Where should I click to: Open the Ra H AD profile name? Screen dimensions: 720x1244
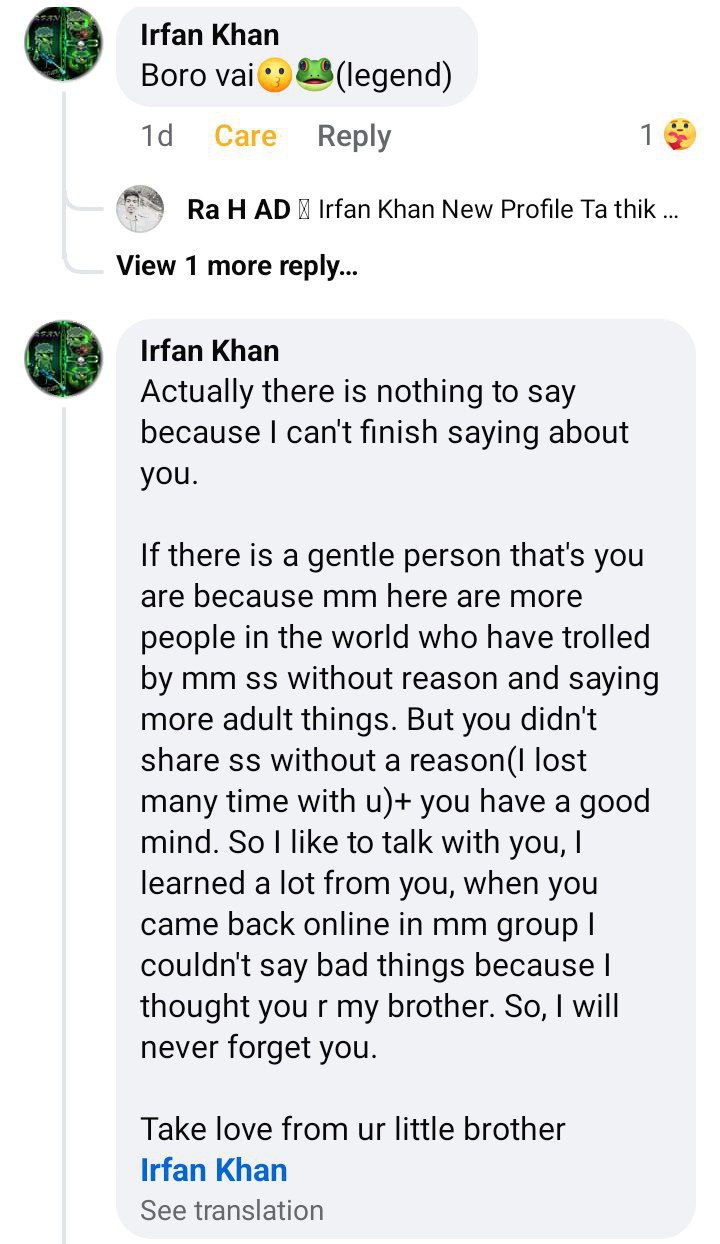[238, 210]
